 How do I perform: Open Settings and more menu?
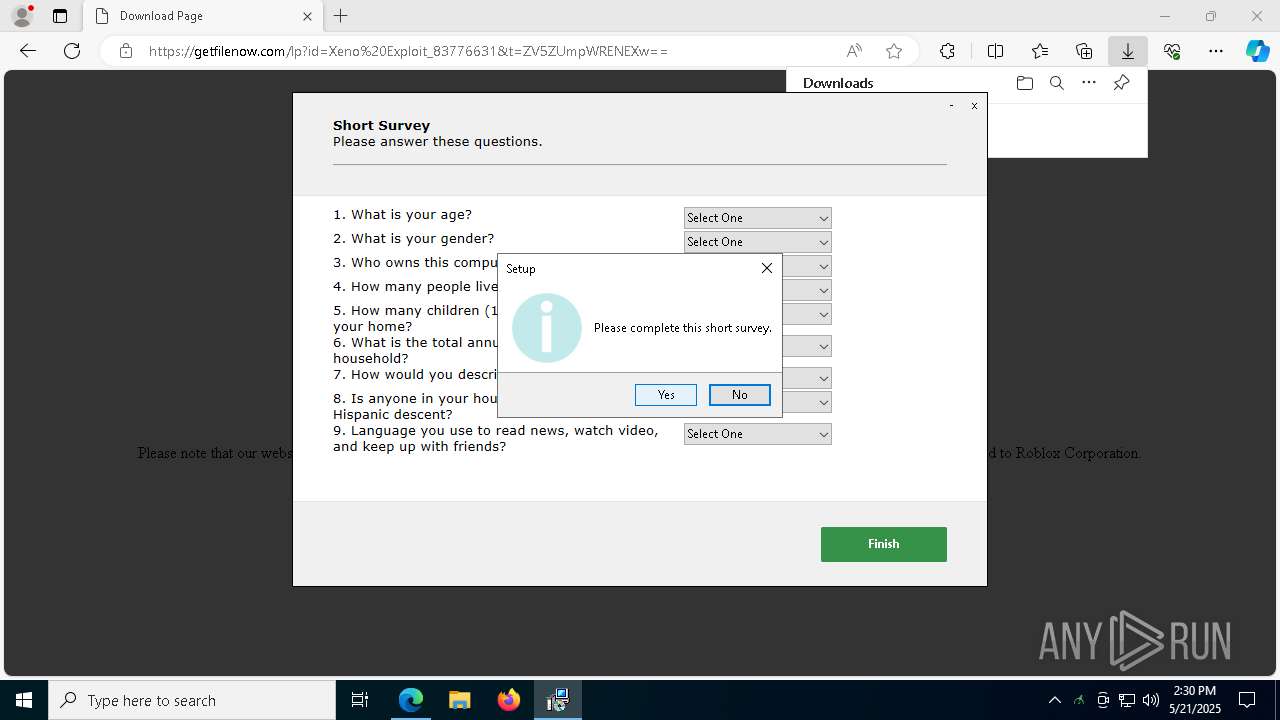[1216, 51]
